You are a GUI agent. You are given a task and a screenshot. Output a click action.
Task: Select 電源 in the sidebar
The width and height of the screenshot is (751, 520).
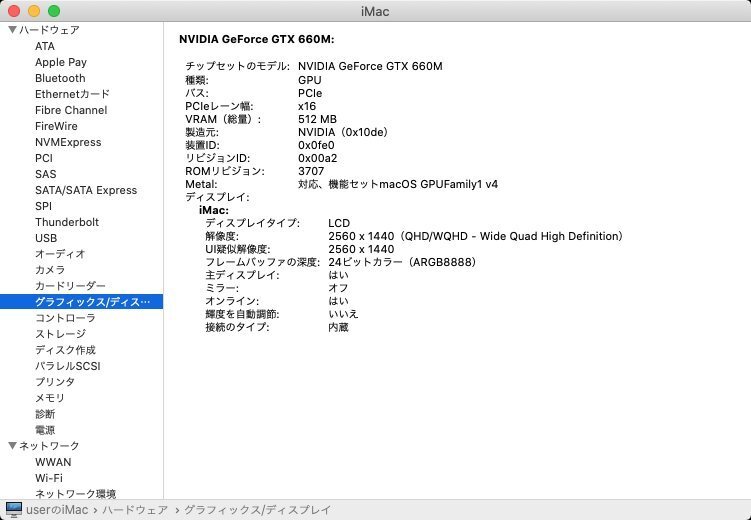point(45,430)
